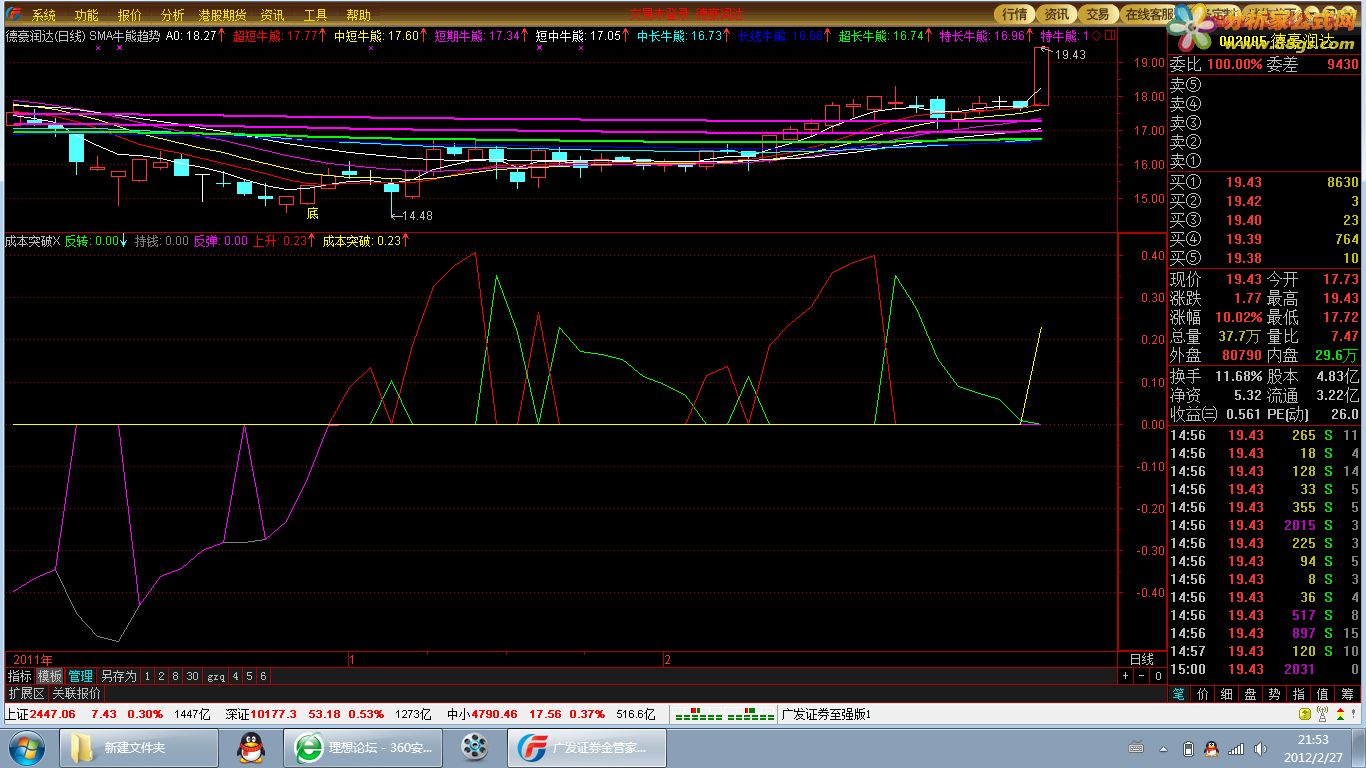
Task: Select template slot 4
Action: [236, 676]
